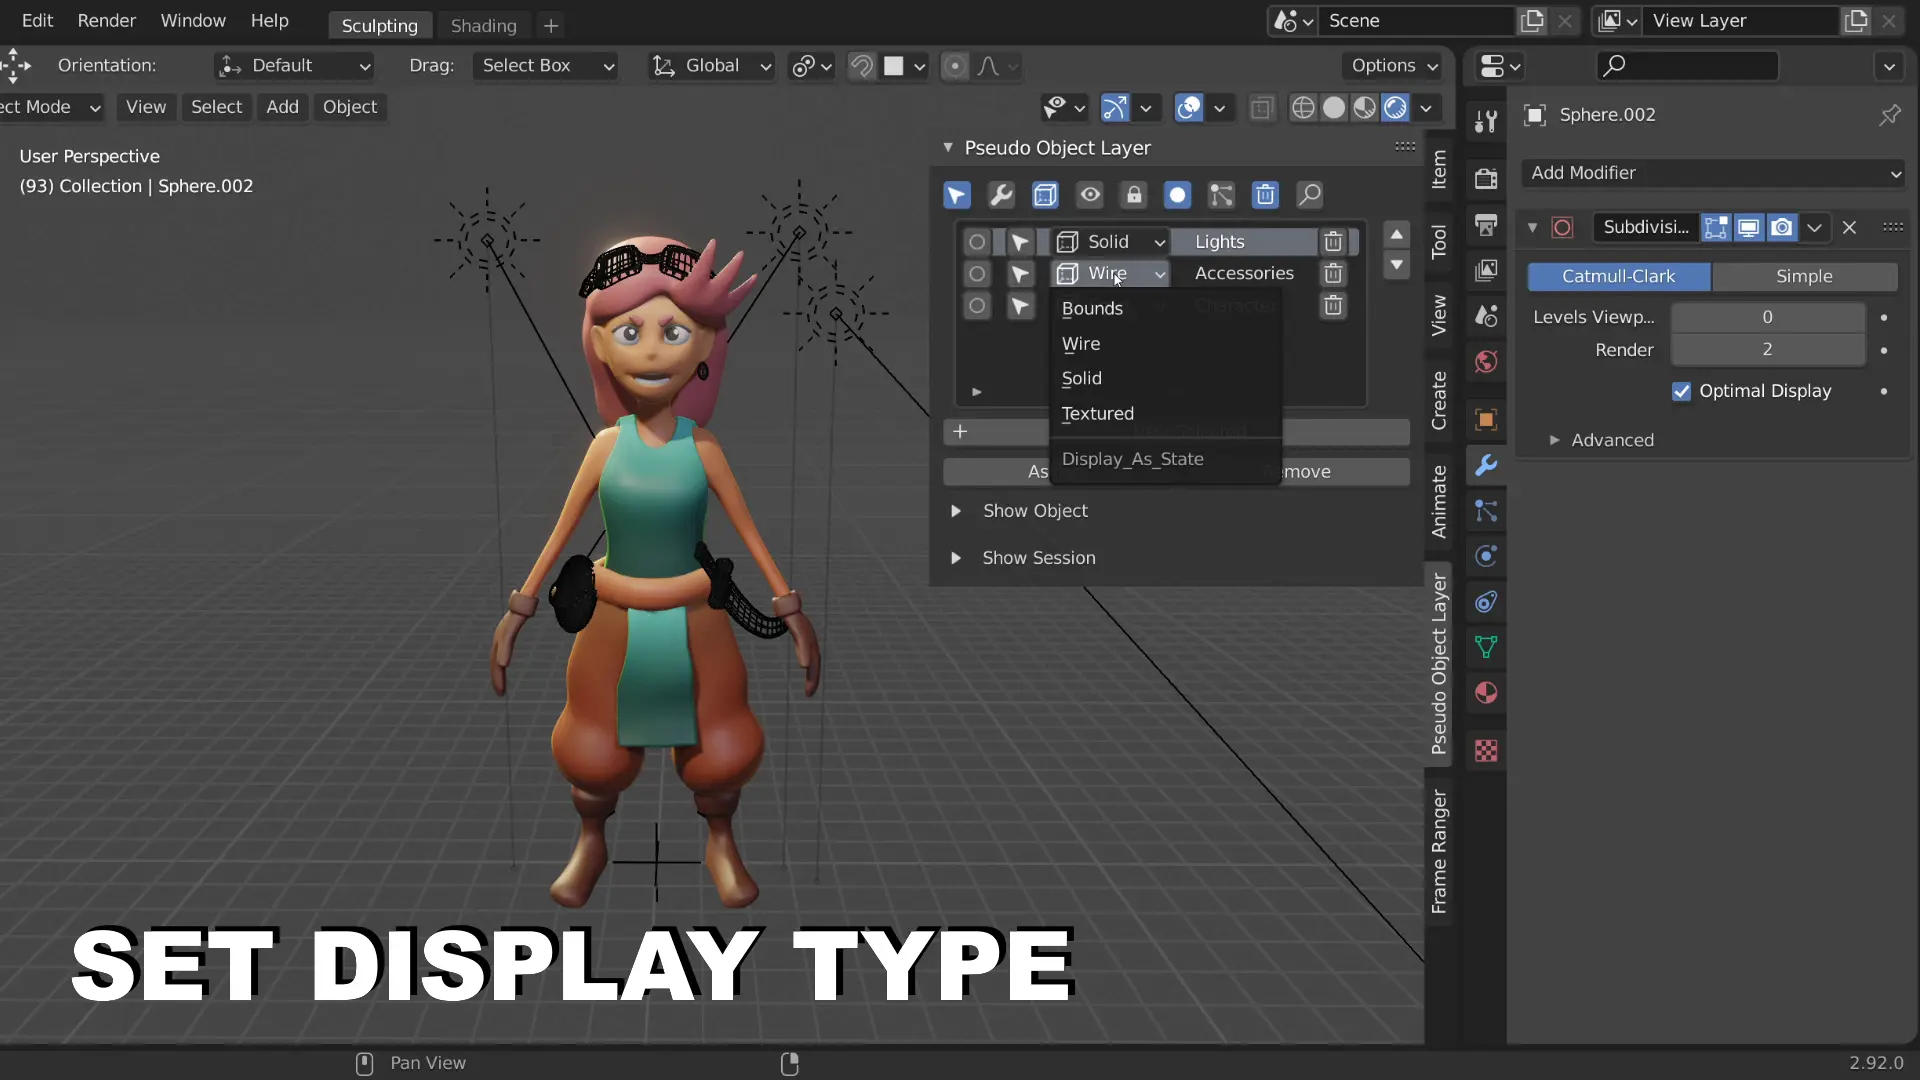Delete the Lights layer with trash icon
Screen dimensions: 1920x1080
click(1333, 242)
